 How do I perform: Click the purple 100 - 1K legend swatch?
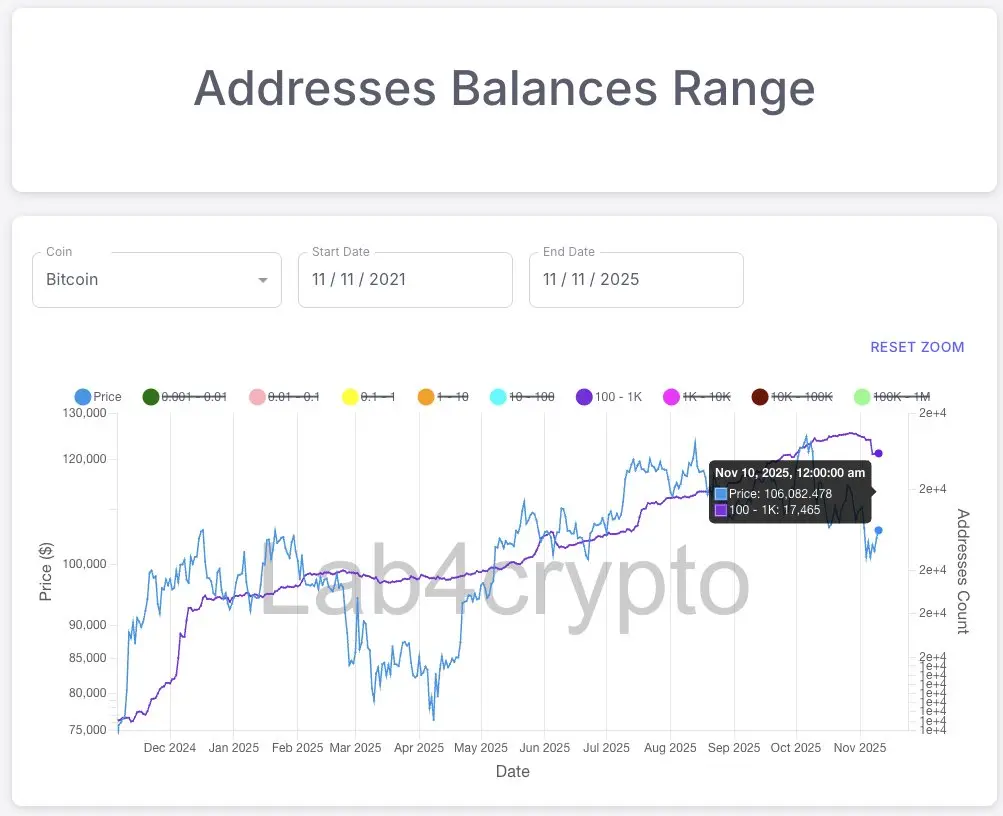click(584, 397)
